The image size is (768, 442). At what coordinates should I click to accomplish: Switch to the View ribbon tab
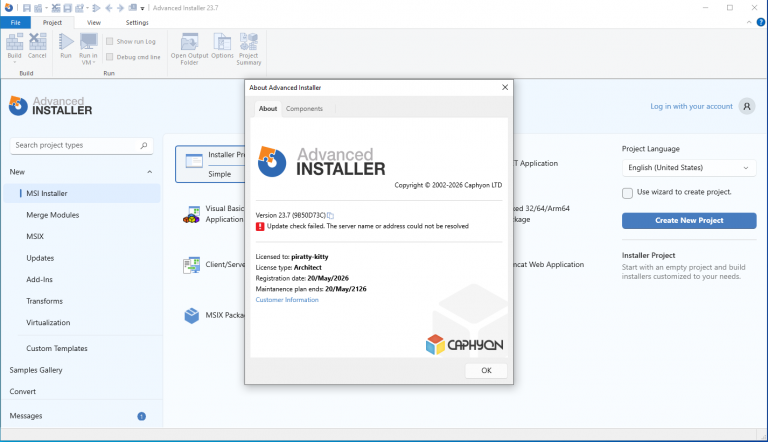pyautogui.click(x=94, y=23)
